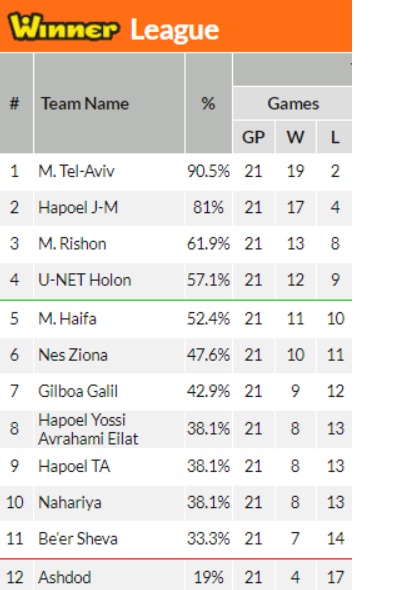Click the Winner League logo
Image resolution: width=397 pixels, height=590 pixels.
113,27
